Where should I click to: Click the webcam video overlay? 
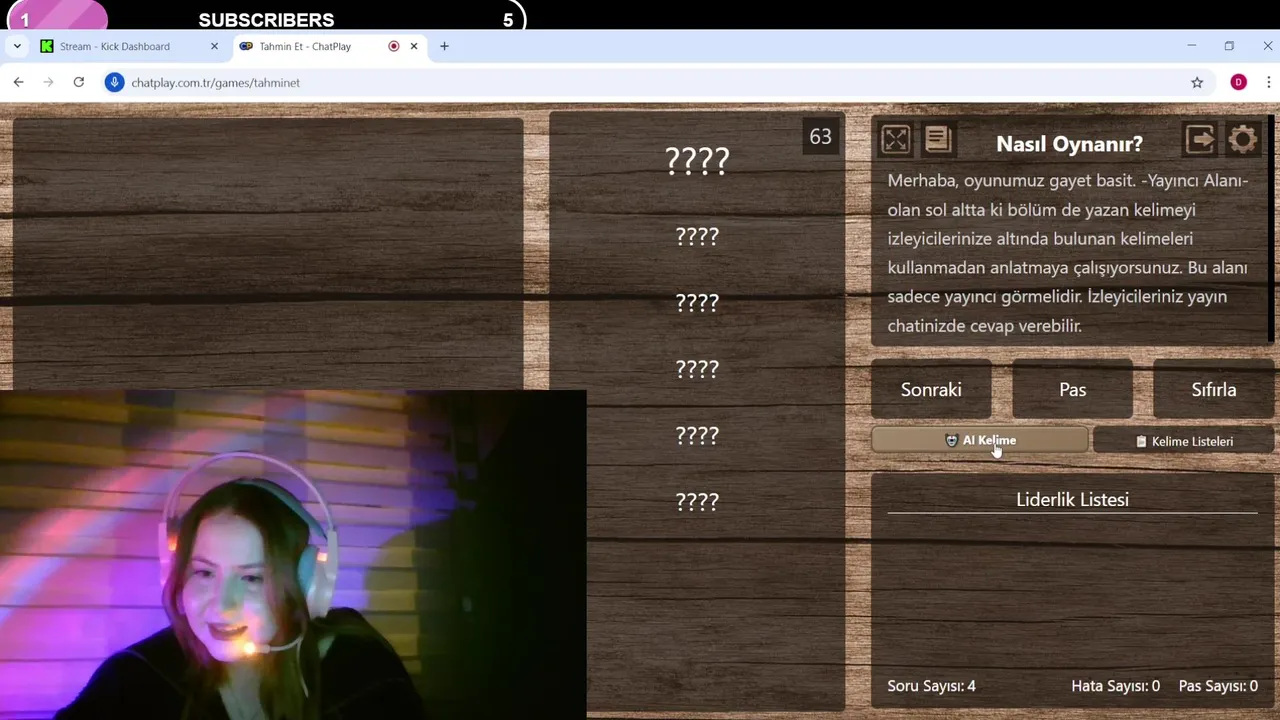(x=292, y=555)
